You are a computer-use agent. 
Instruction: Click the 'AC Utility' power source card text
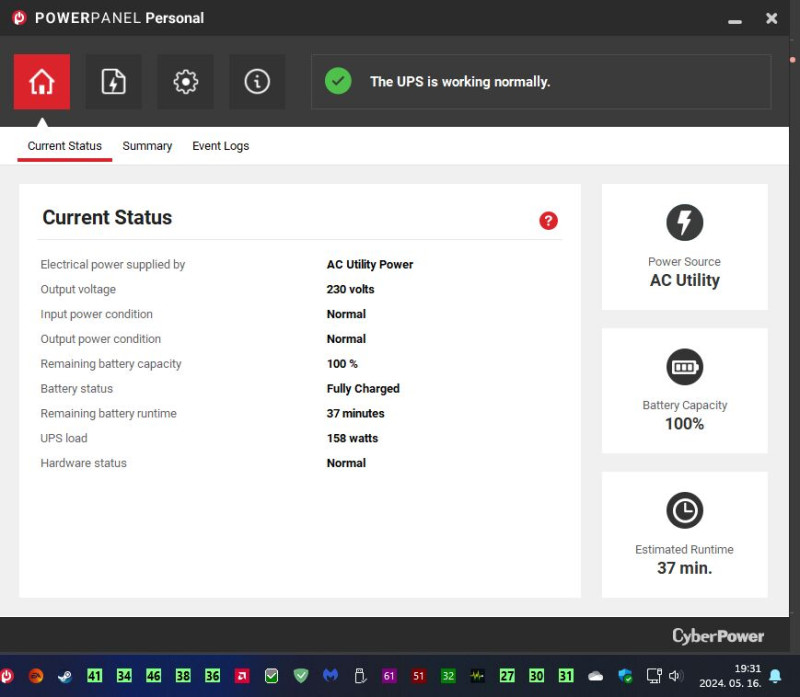(x=685, y=280)
